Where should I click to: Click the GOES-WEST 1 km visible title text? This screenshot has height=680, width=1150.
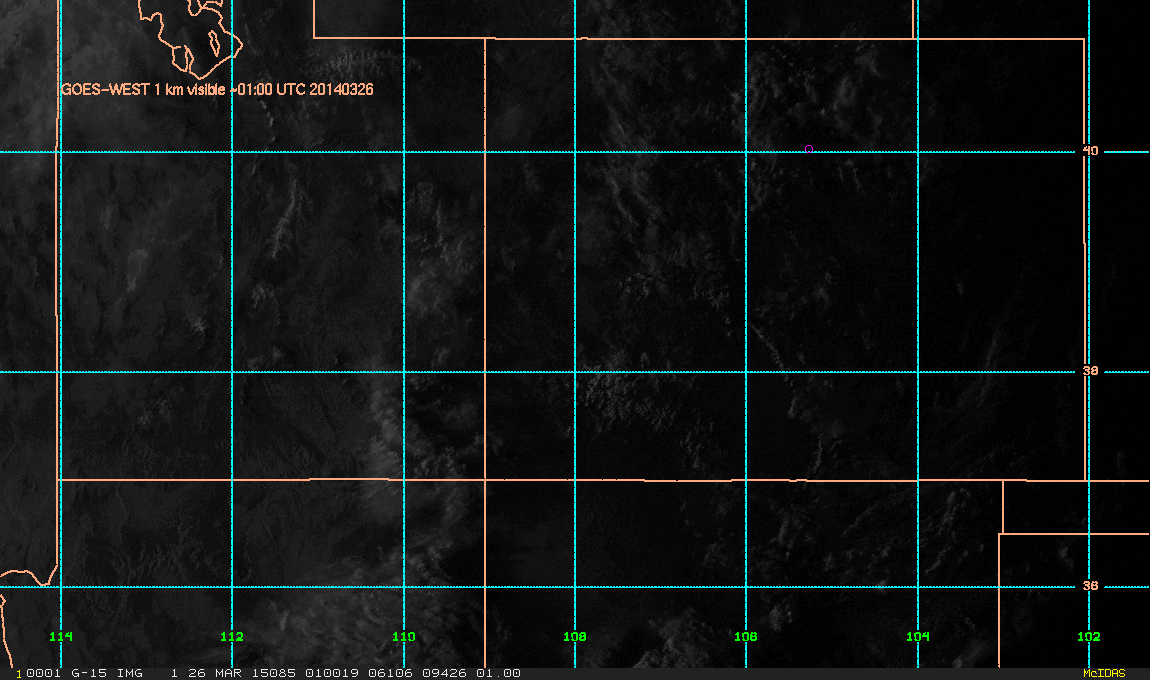pyautogui.click(x=217, y=89)
